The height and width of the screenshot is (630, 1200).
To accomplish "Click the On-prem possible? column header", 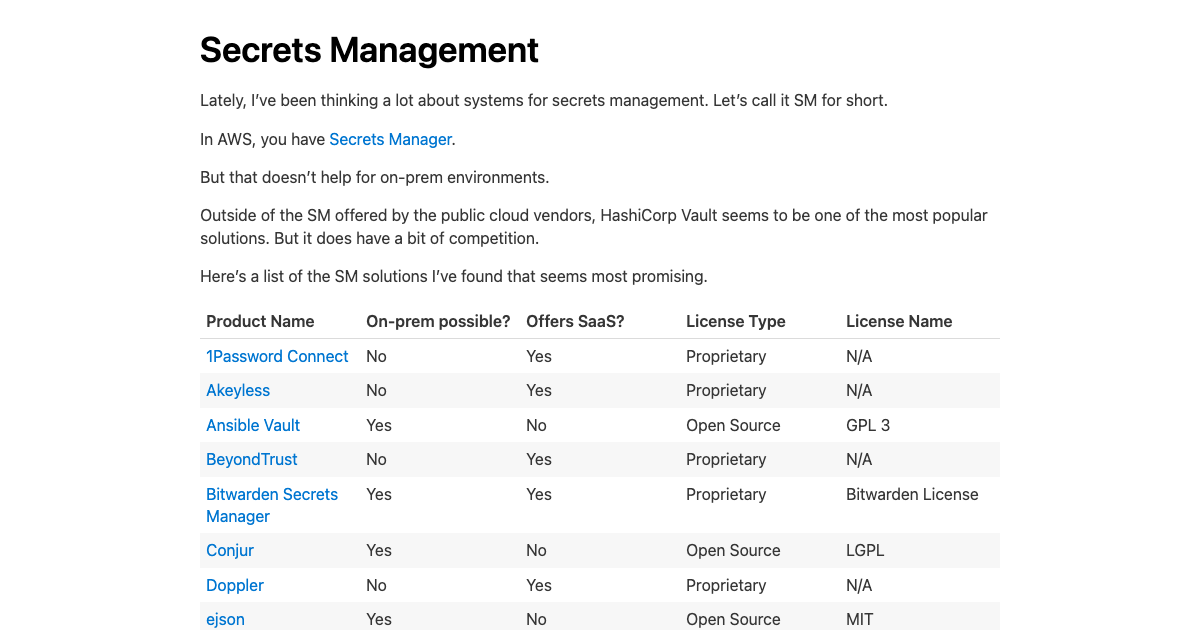I will (x=438, y=321).
